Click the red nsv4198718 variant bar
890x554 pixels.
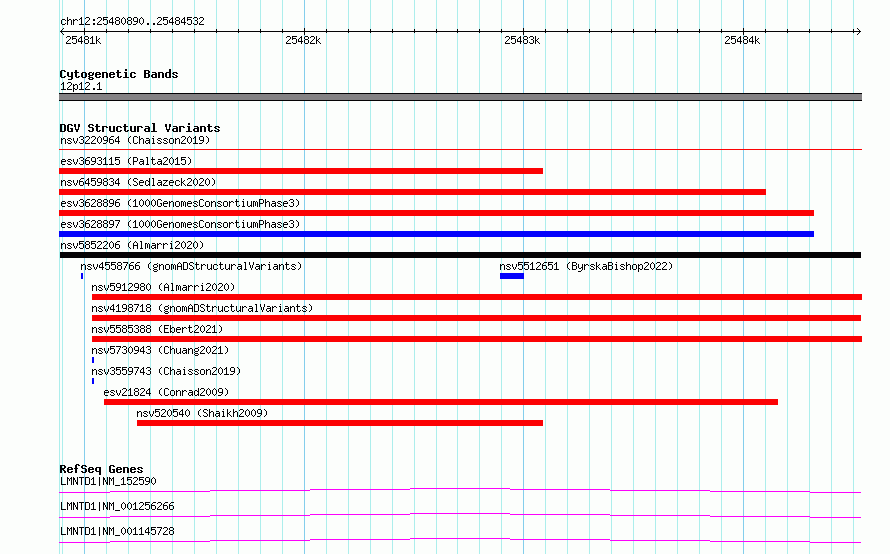click(x=477, y=318)
